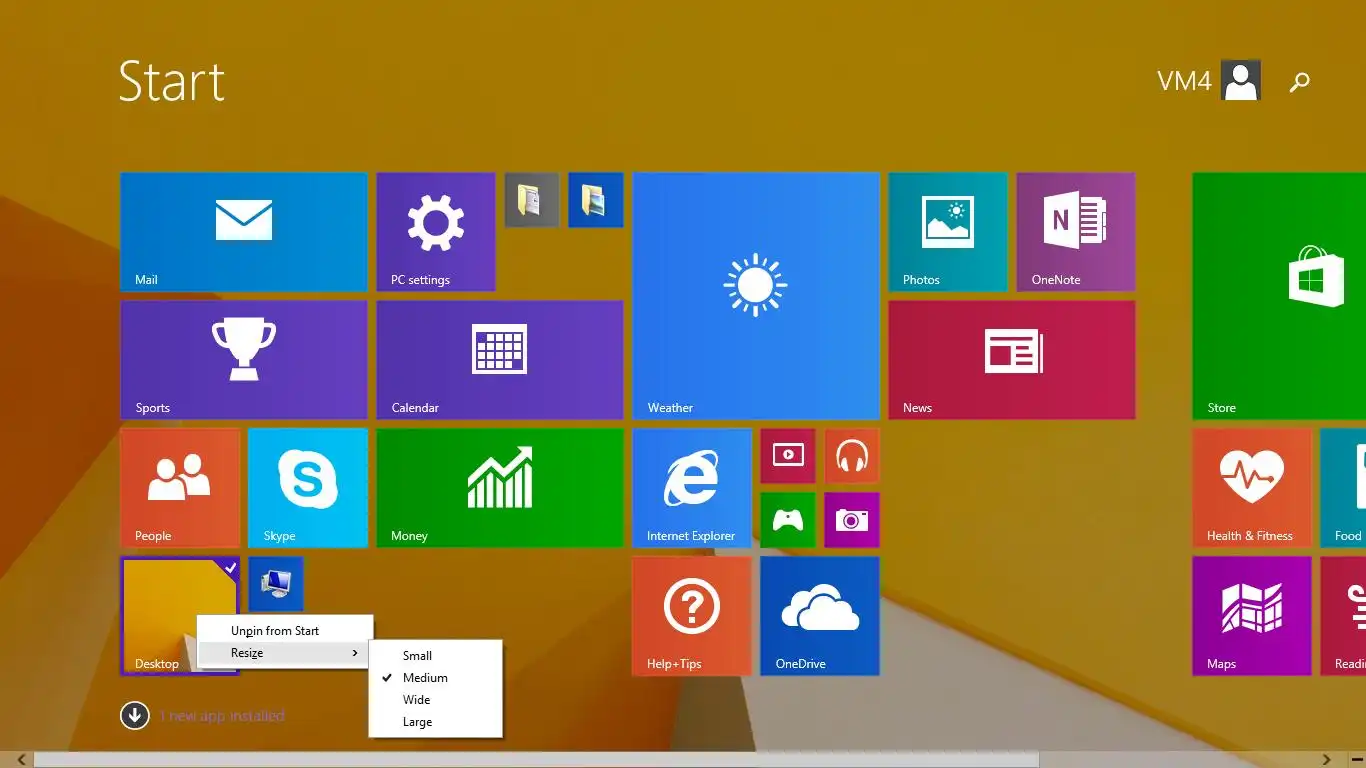1366x768 pixels.
Task: Click the user avatar picture
Action: [x=1241, y=81]
